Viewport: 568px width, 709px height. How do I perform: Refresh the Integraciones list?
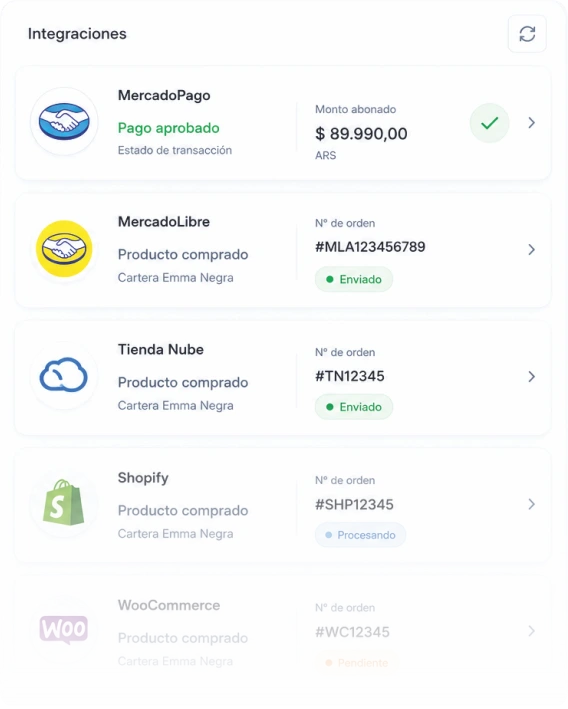(527, 34)
